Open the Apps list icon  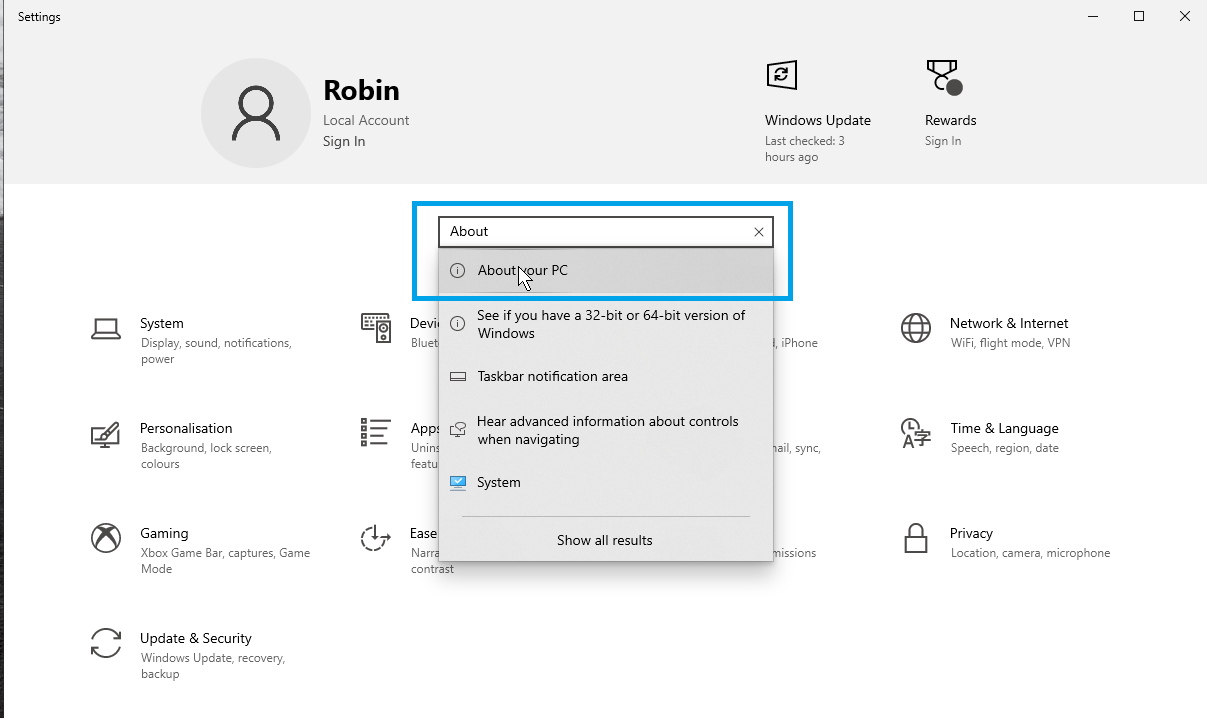click(376, 433)
